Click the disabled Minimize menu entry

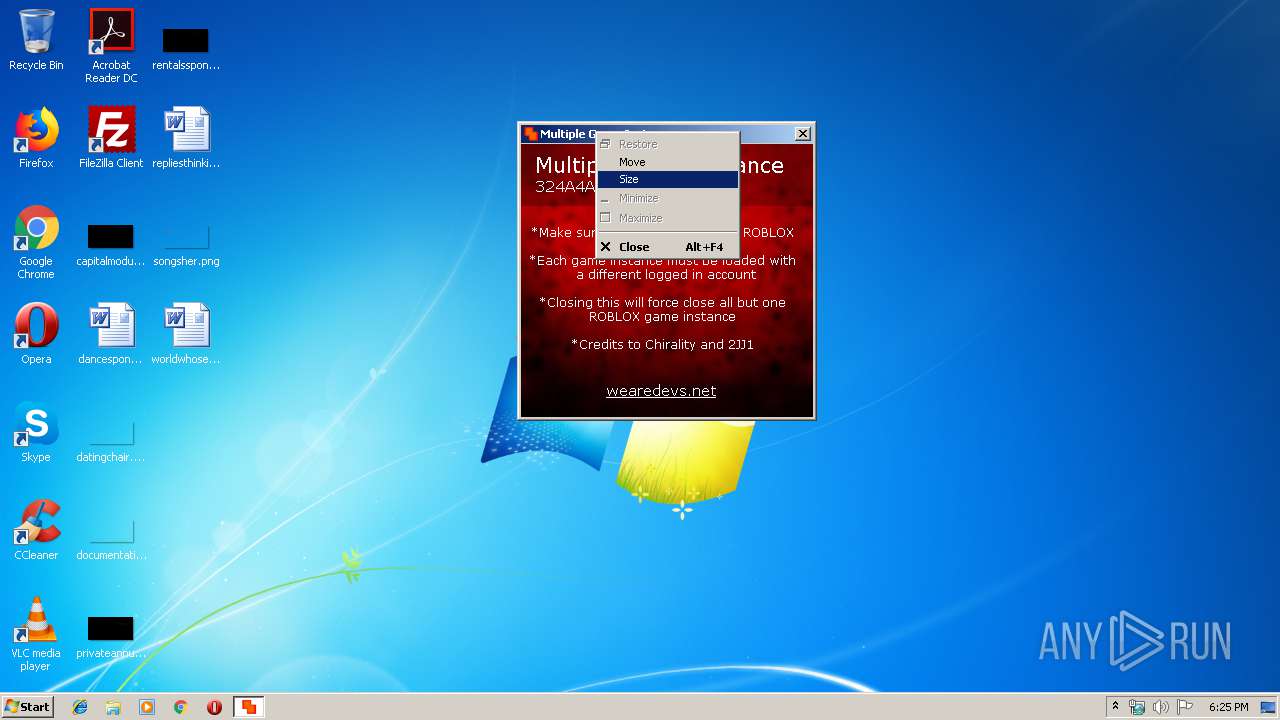pyautogui.click(x=667, y=198)
